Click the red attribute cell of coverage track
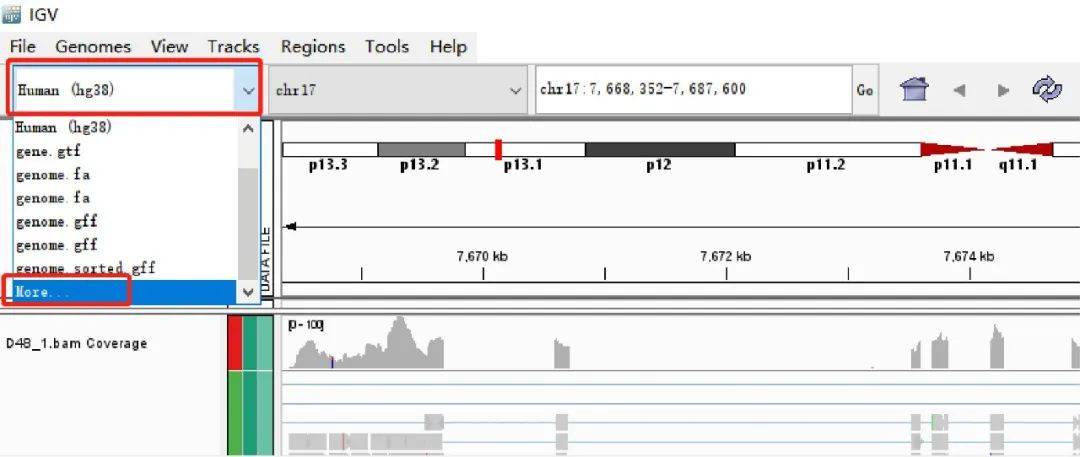This screenshot has height=457, width=1080. (235, 343)
